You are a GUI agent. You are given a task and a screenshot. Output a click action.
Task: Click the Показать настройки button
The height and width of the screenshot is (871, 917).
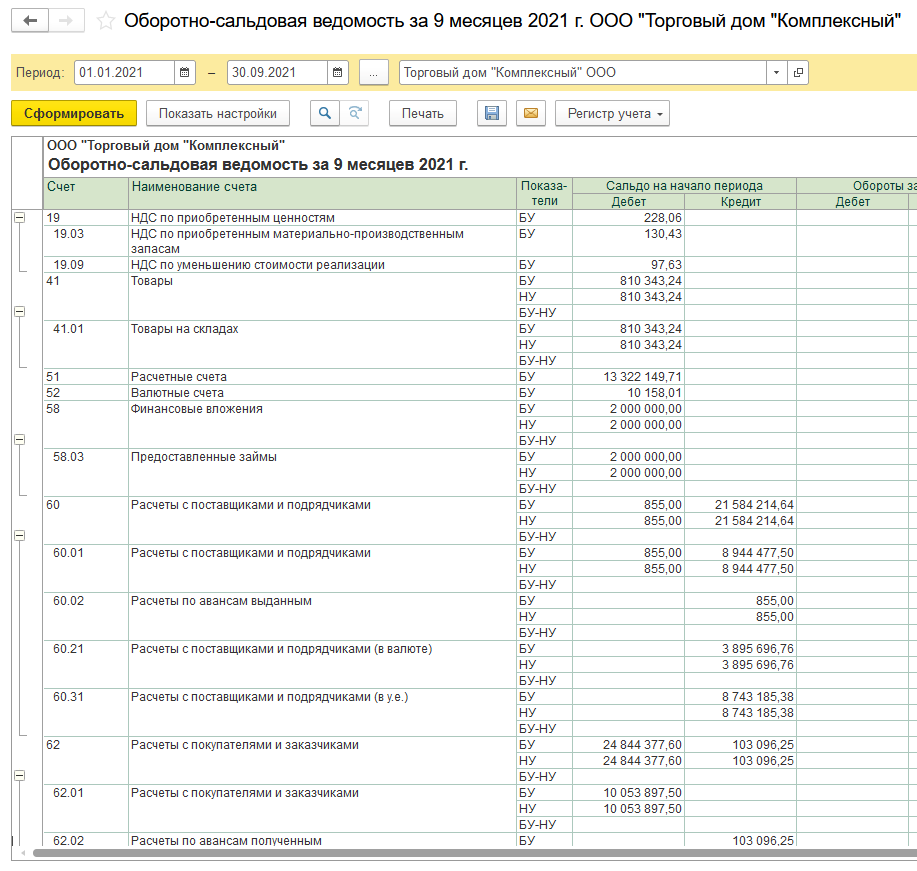point(218,114)
